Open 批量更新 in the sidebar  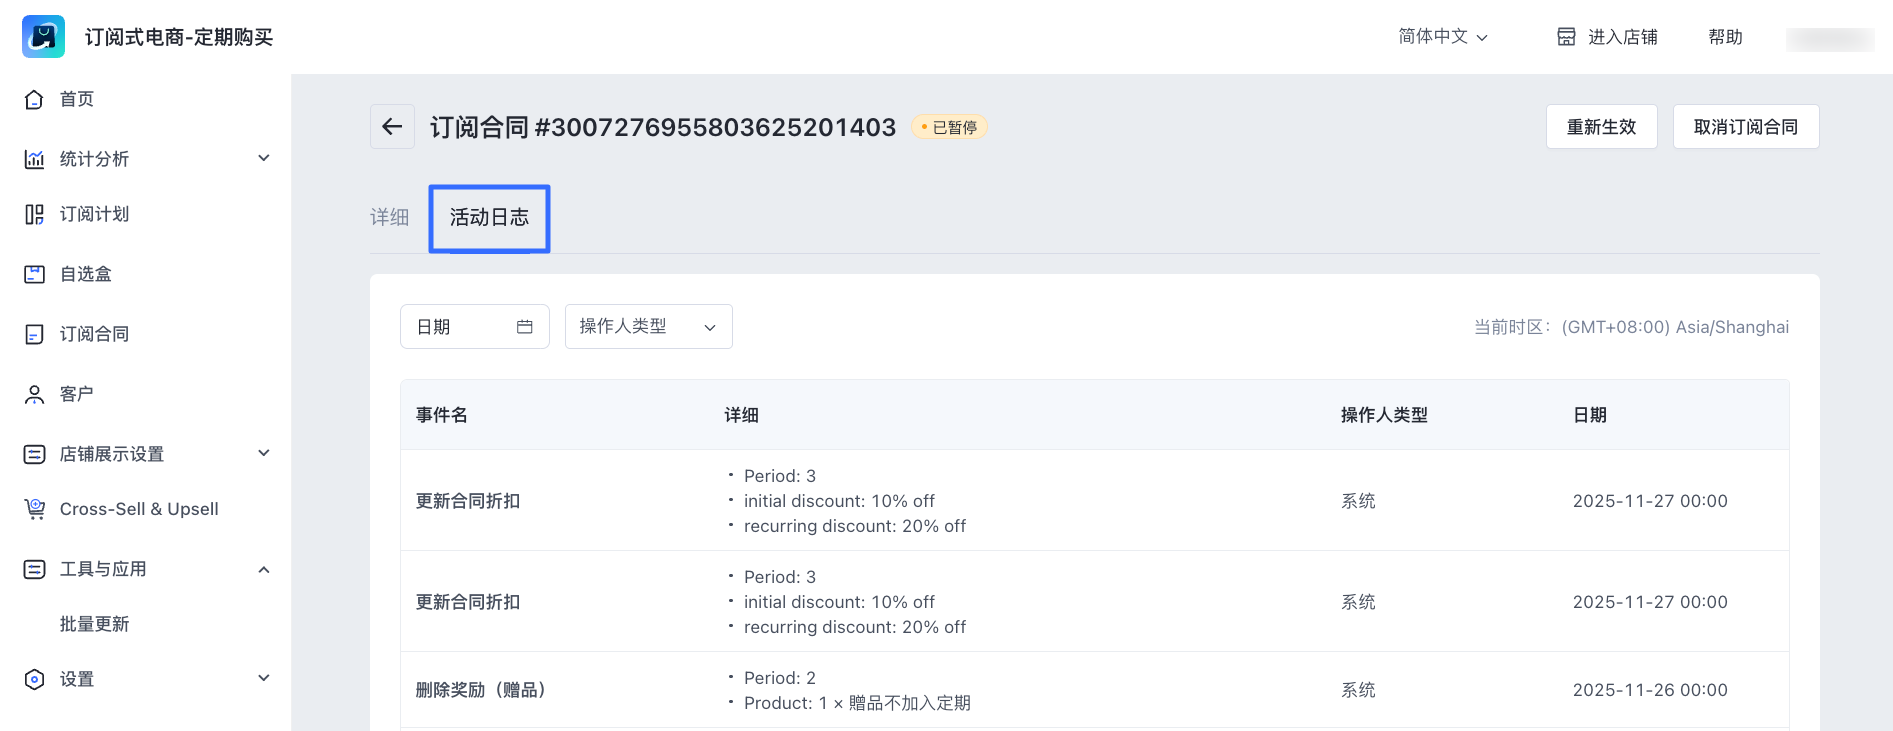(94, 624)
